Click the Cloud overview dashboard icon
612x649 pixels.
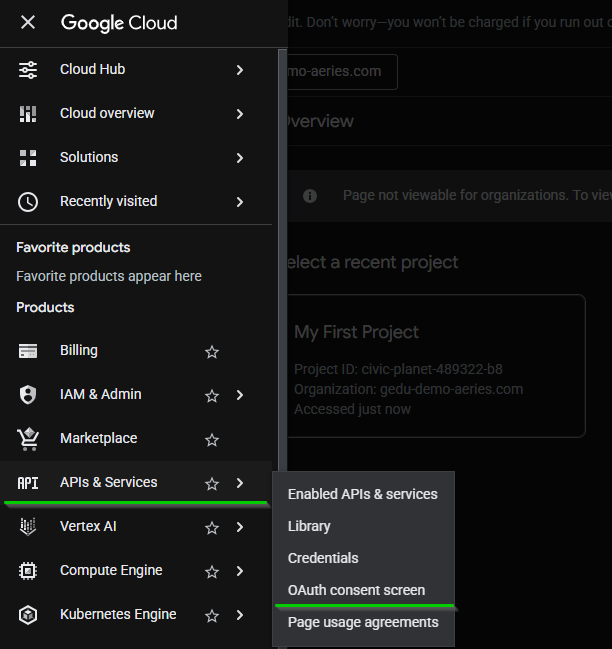[28, 114]
